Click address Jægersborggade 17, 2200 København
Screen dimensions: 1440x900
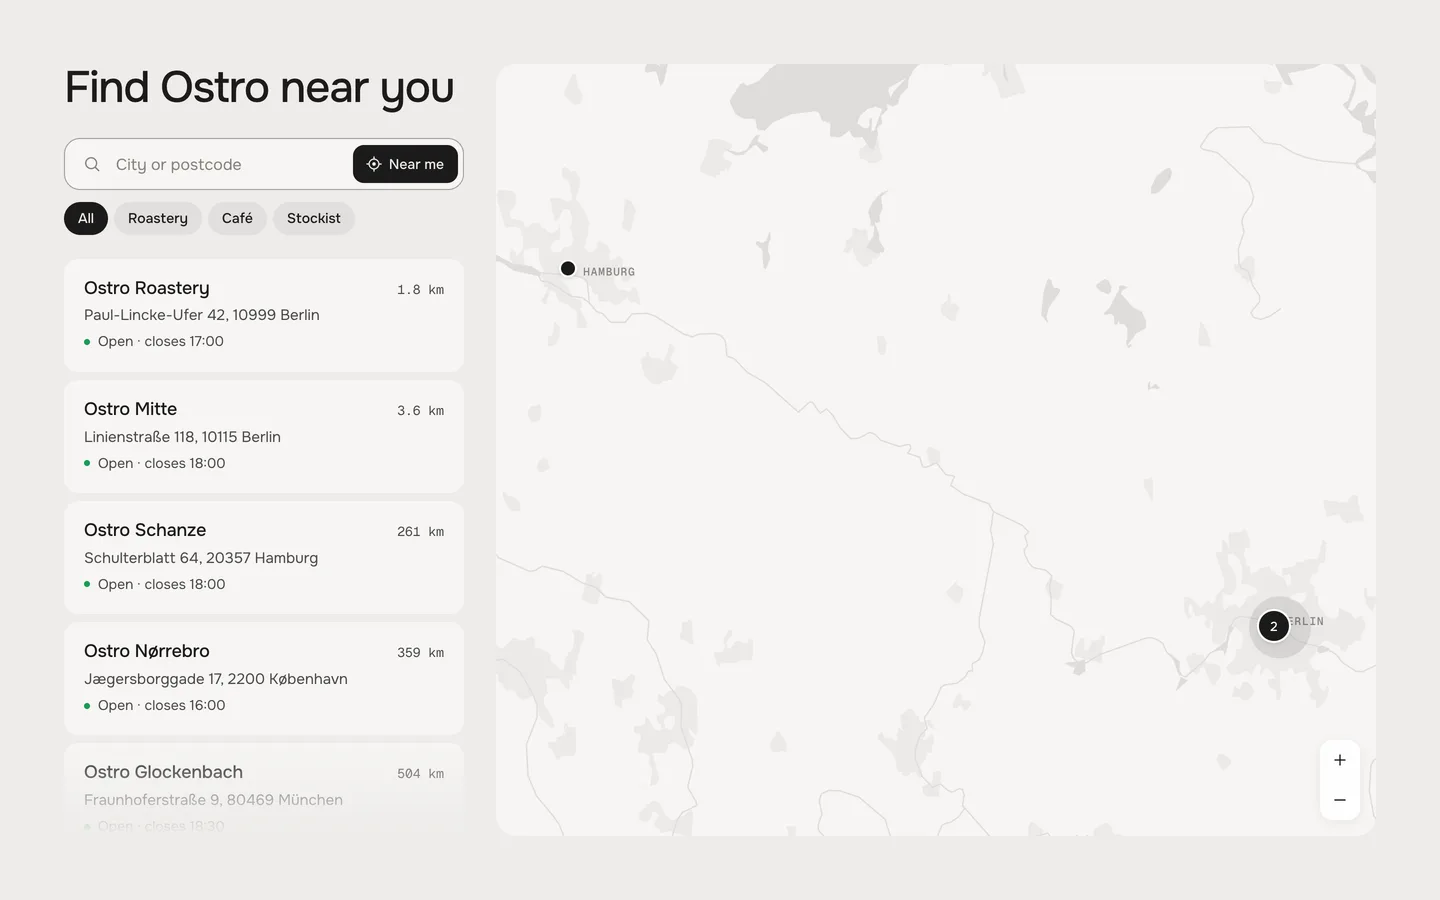216,679
